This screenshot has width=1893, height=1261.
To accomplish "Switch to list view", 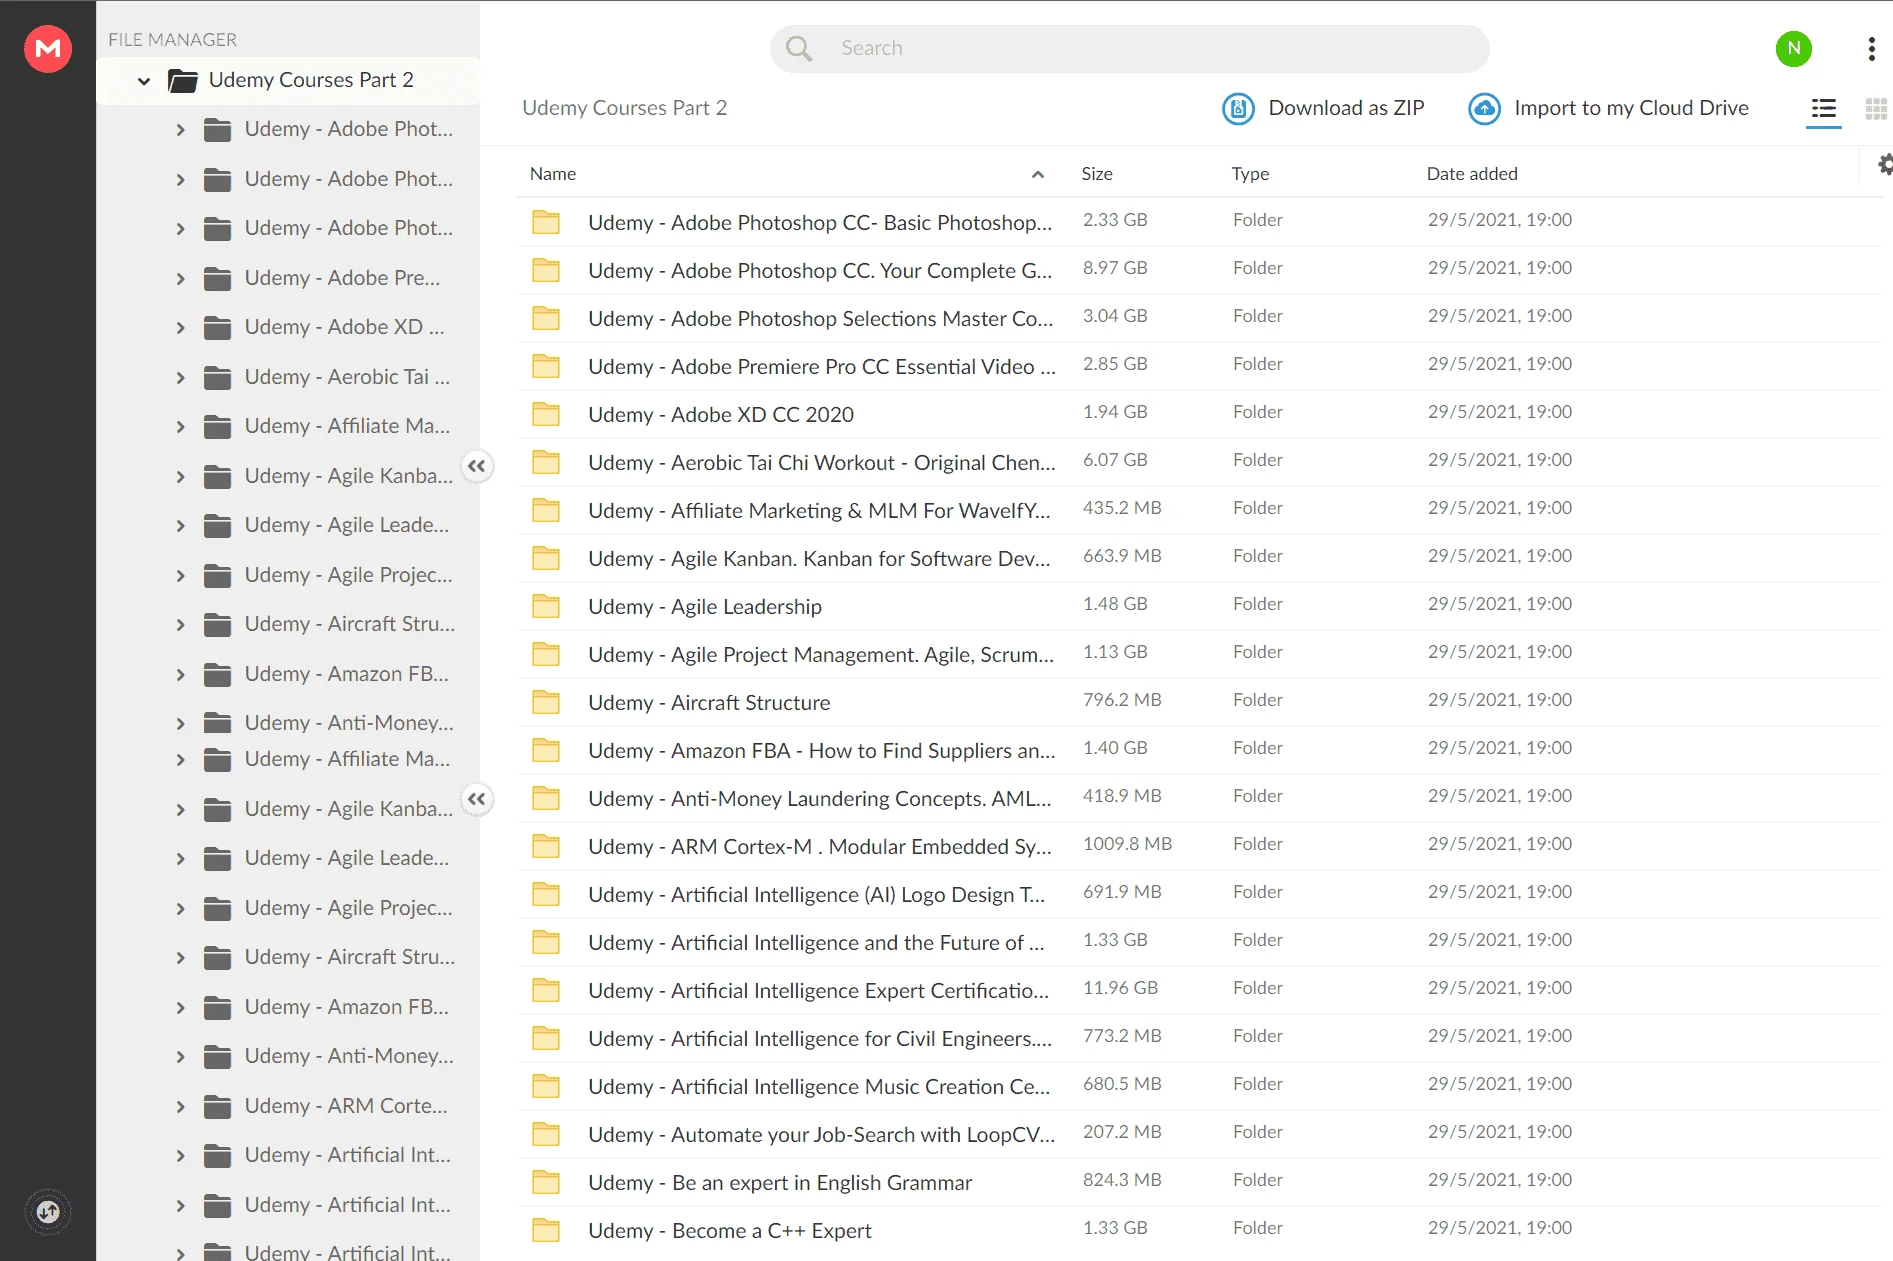I will point(1824,108).
